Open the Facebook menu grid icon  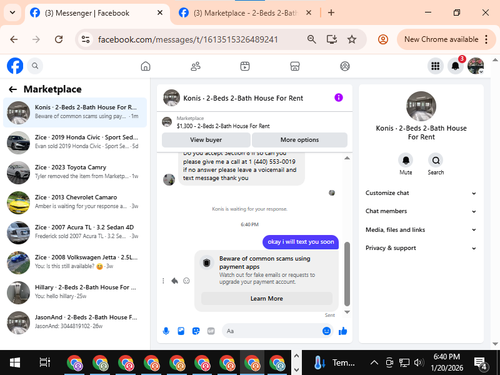click(435, 66)
